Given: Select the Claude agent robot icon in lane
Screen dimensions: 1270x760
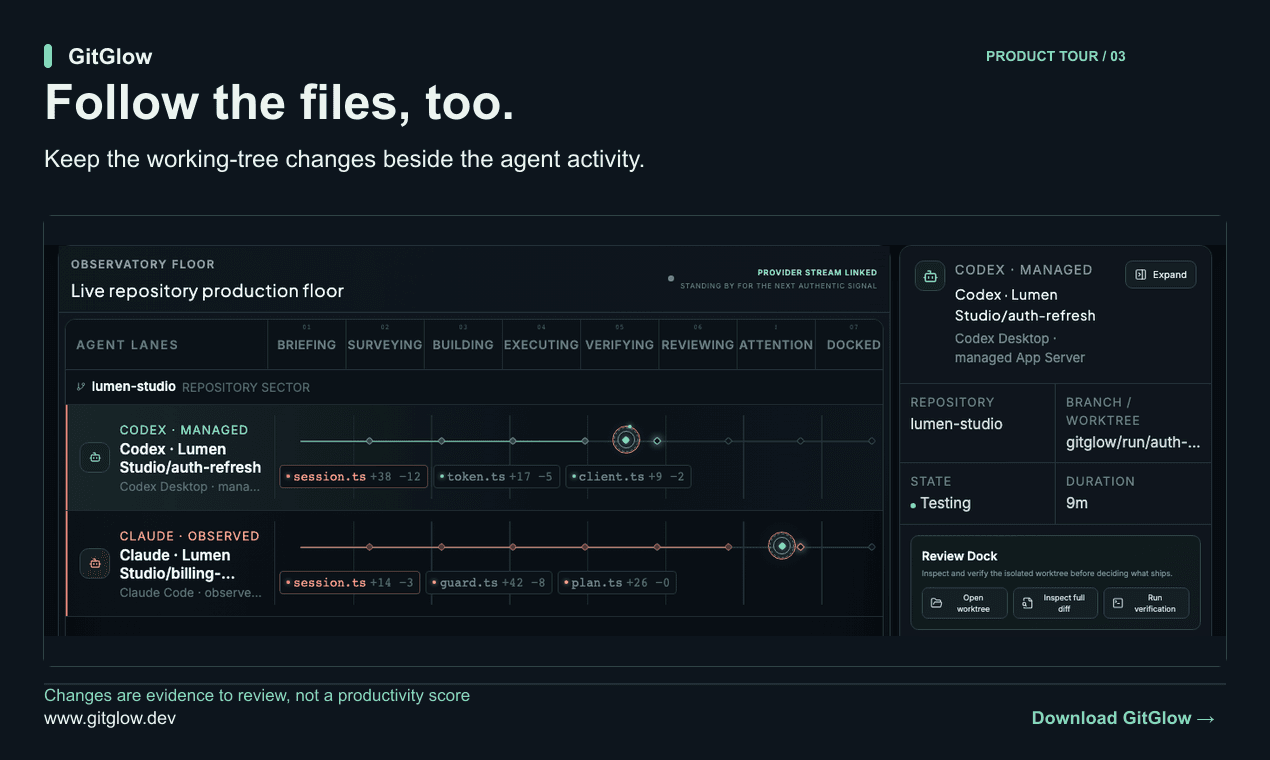Looking at the screenshot, I should (95, 563).
